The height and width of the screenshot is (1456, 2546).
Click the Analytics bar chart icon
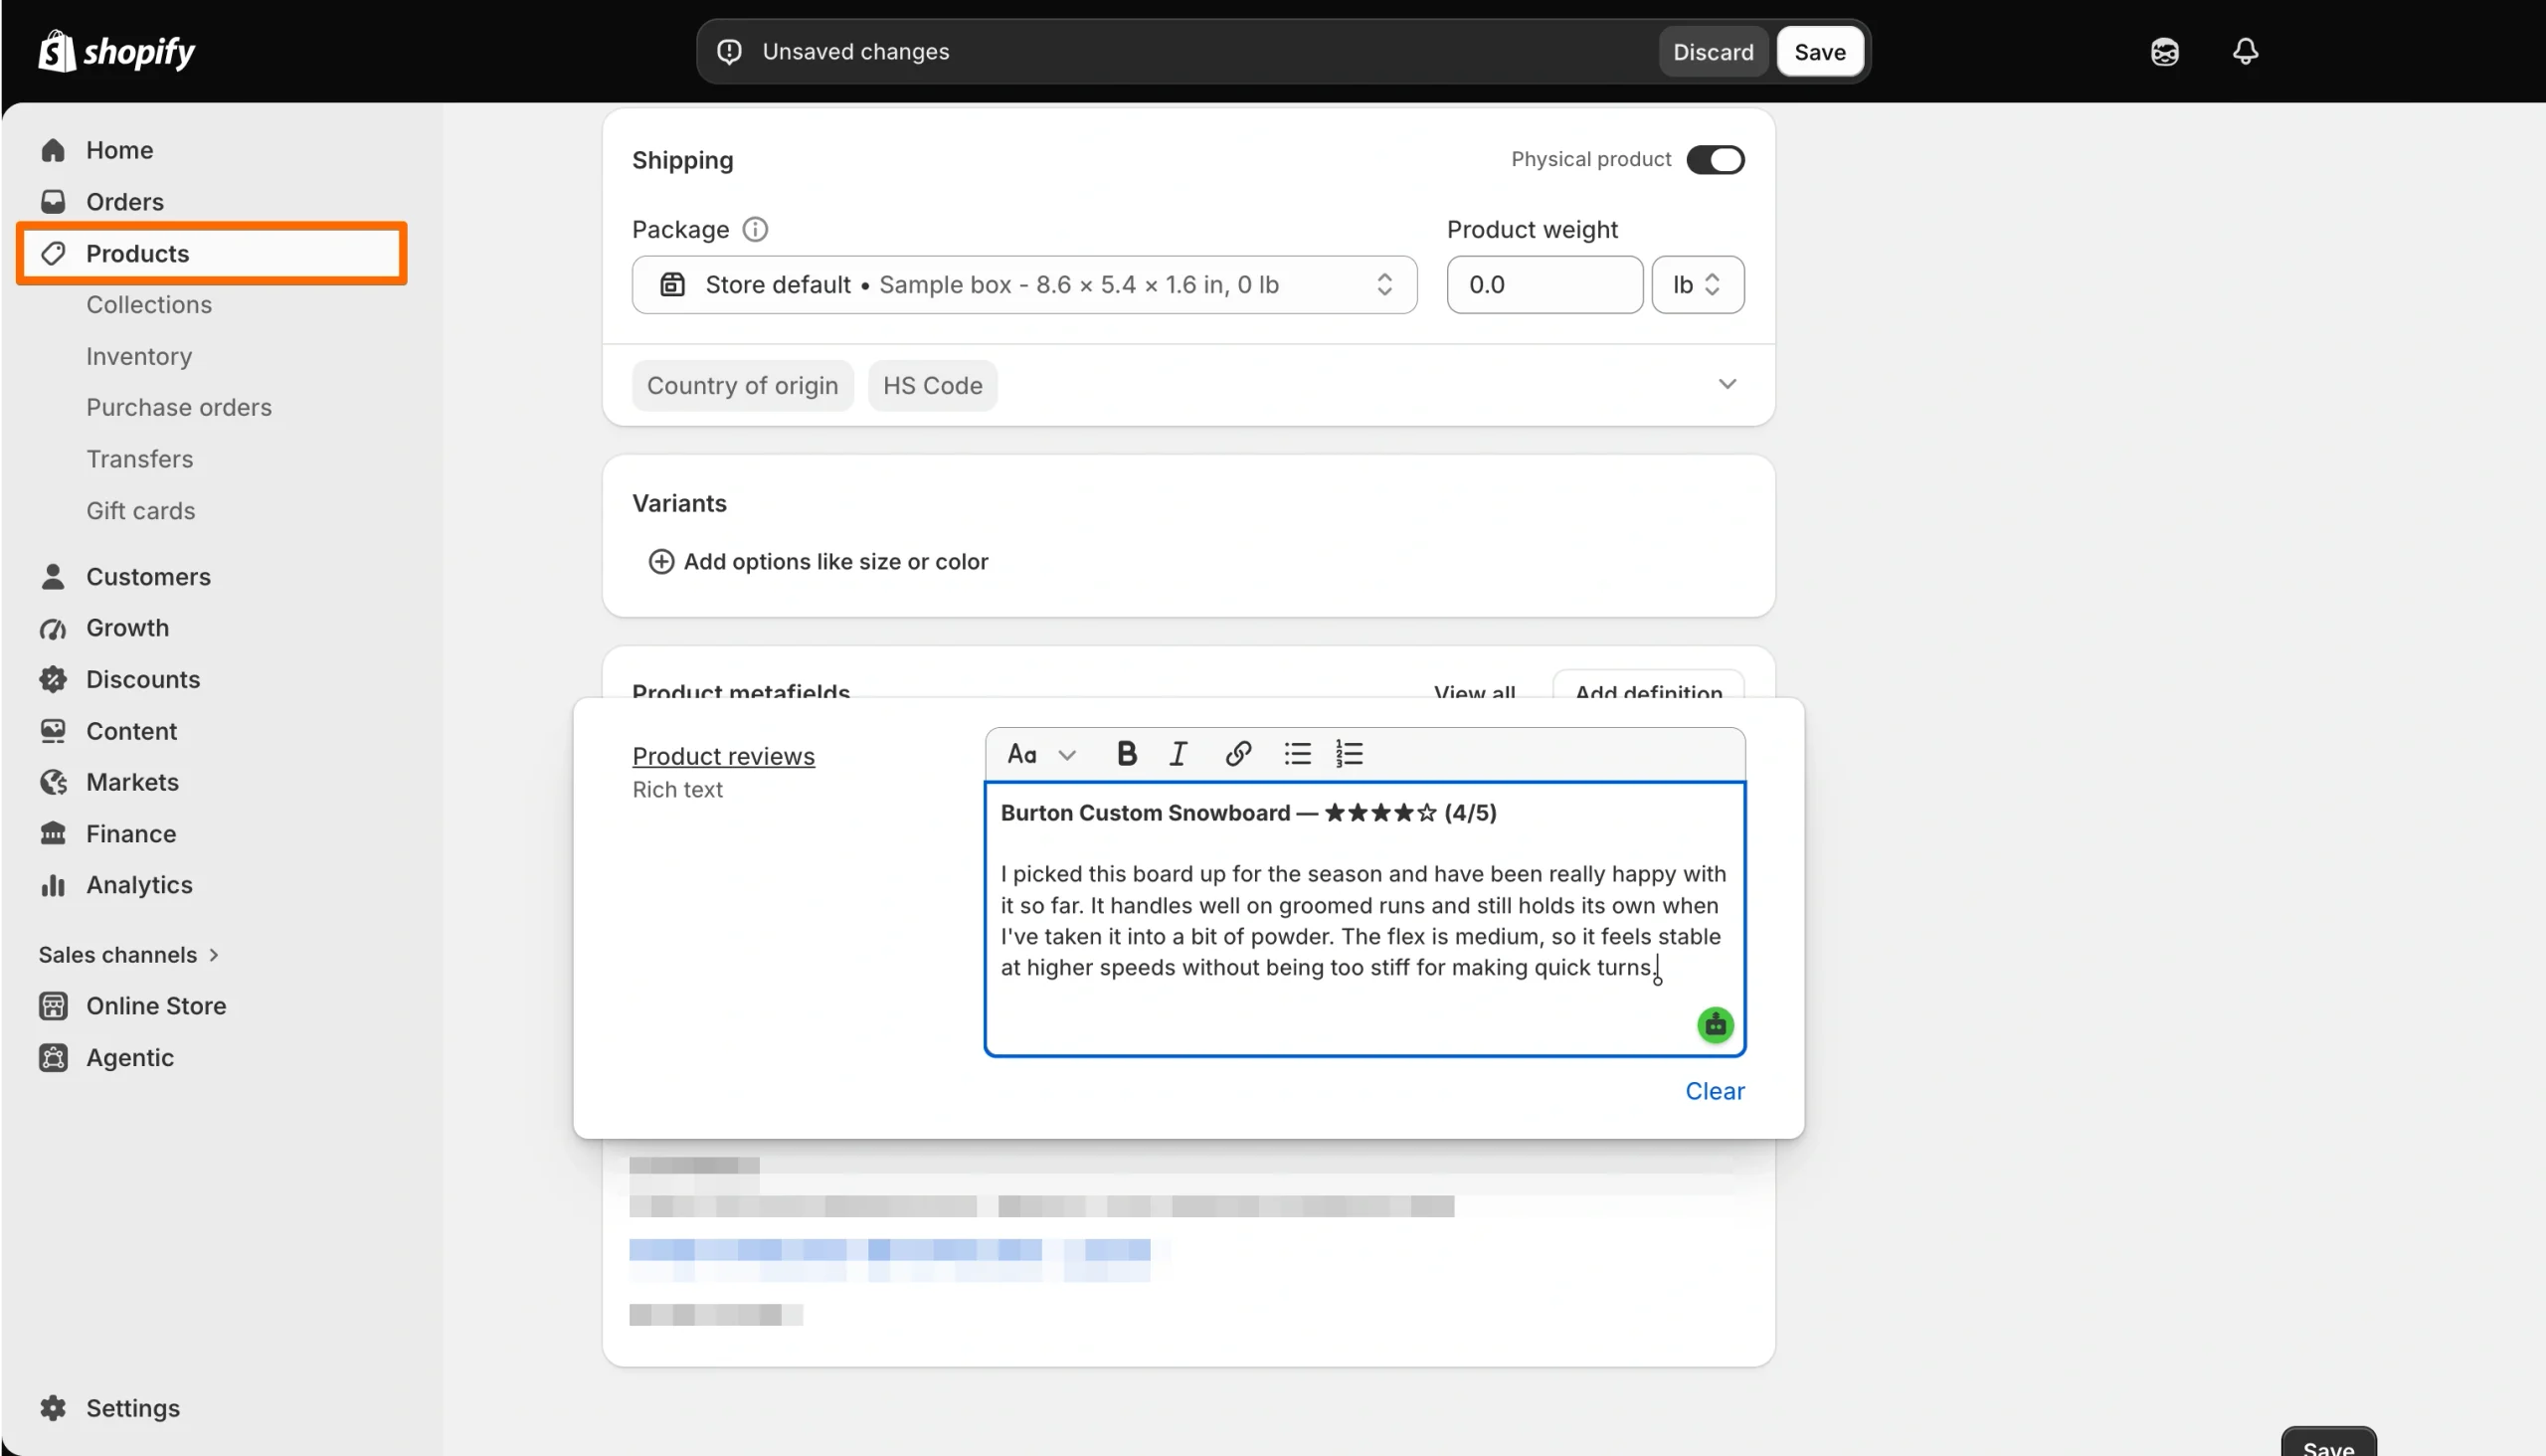coord(53,885)
